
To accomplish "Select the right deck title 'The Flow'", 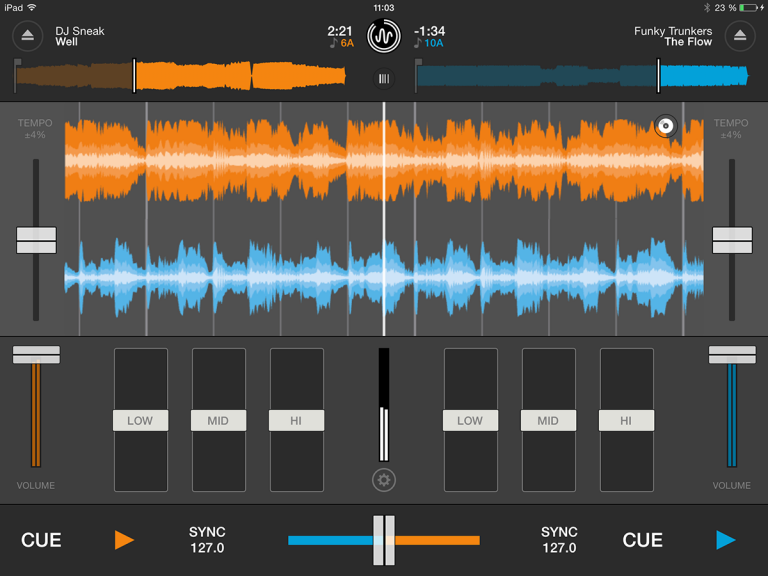I will (x=688, y=42).
